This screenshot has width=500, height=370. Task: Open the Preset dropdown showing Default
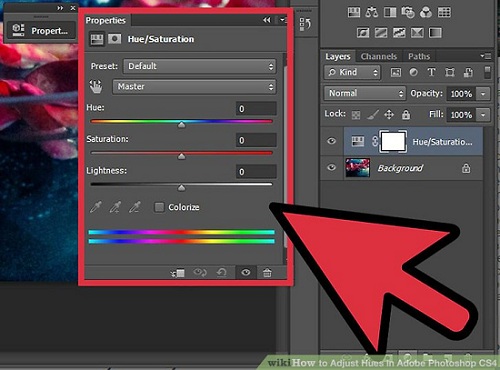pyautogui.click(x=200, y=66)
